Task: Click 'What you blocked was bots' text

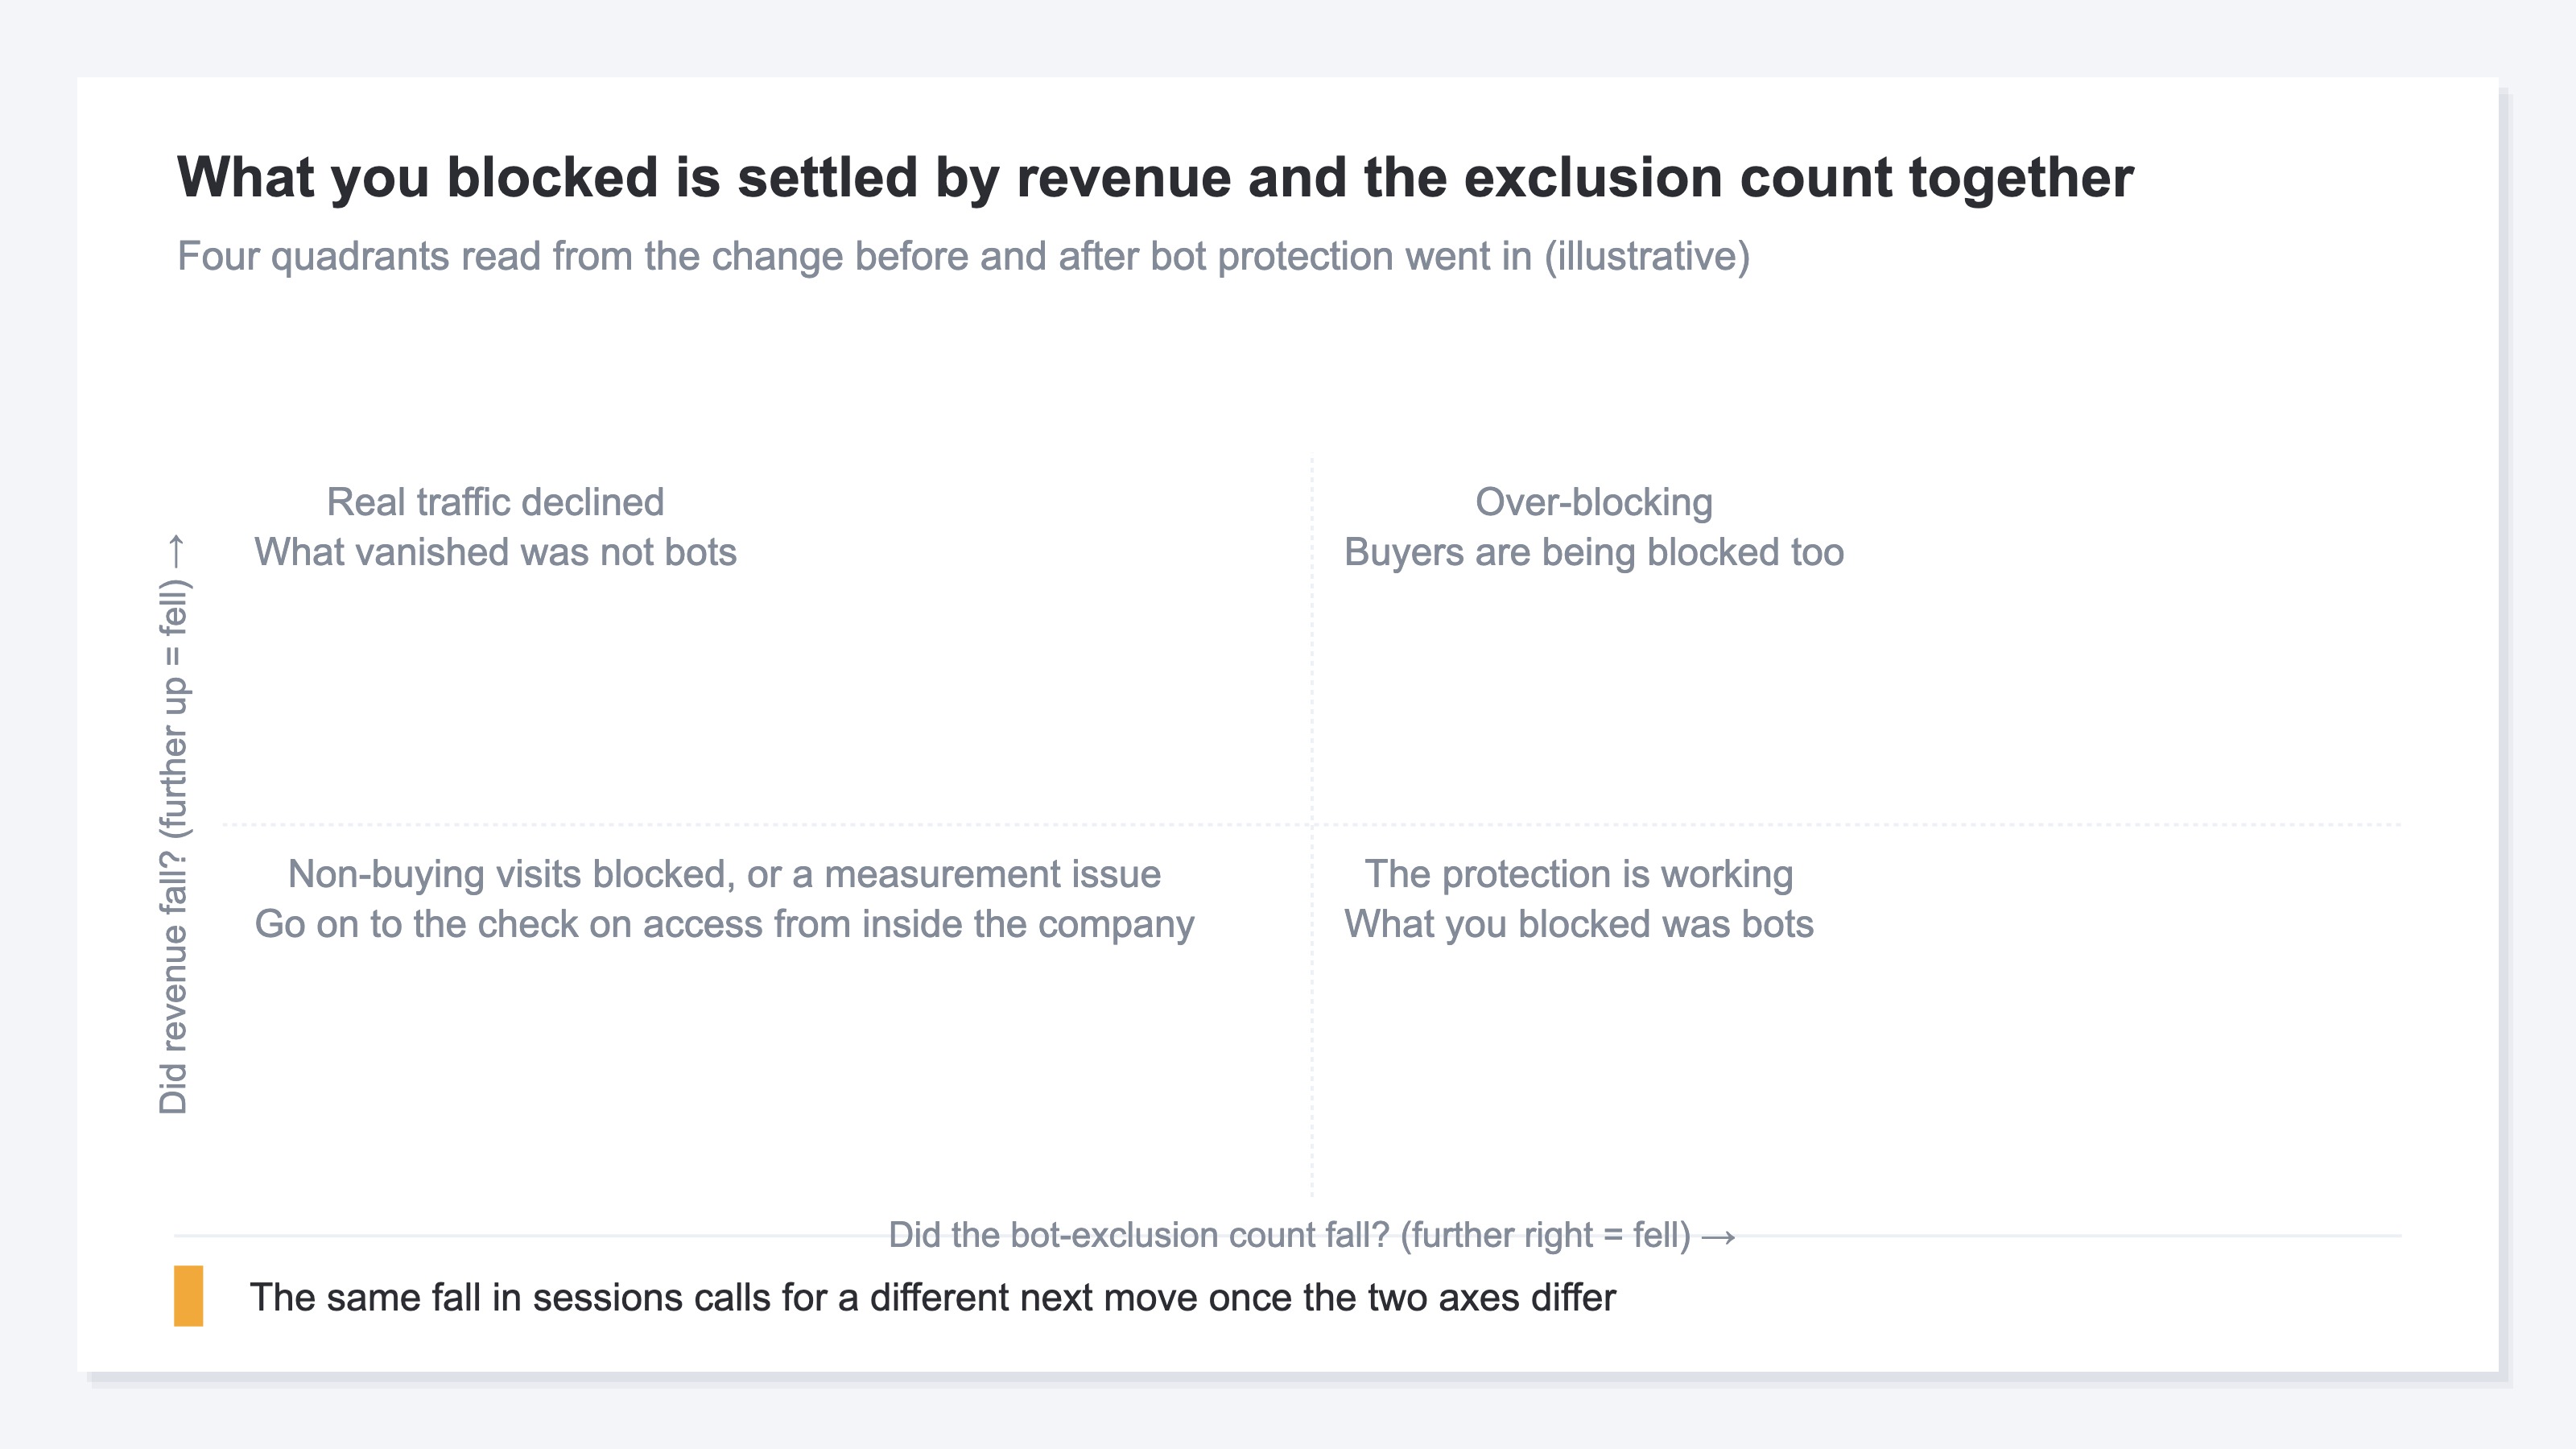Action: click(1578, 924)
